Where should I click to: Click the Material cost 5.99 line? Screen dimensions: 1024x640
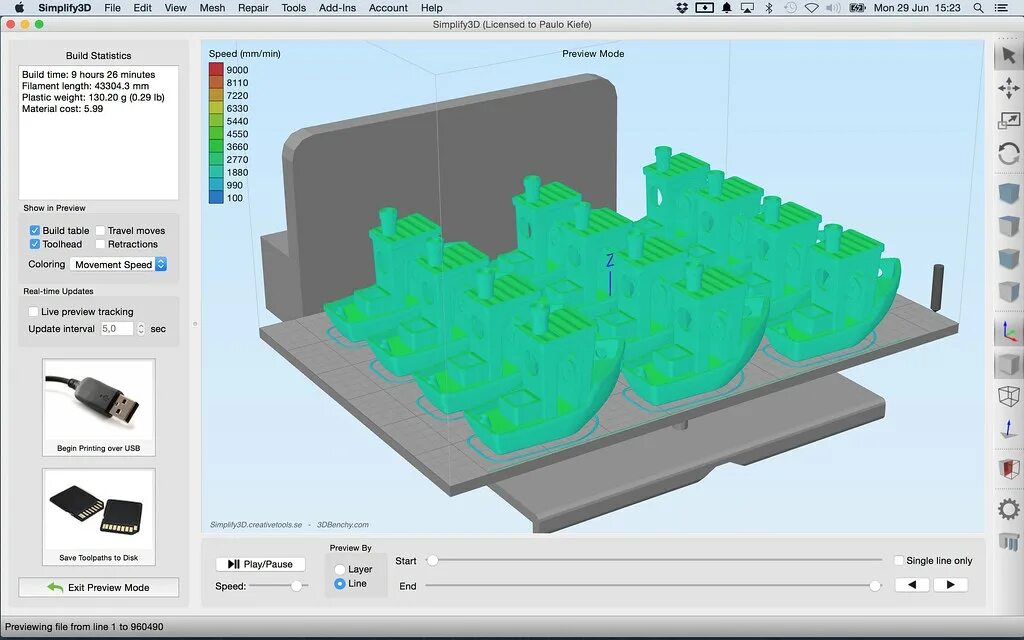(63, 108)
